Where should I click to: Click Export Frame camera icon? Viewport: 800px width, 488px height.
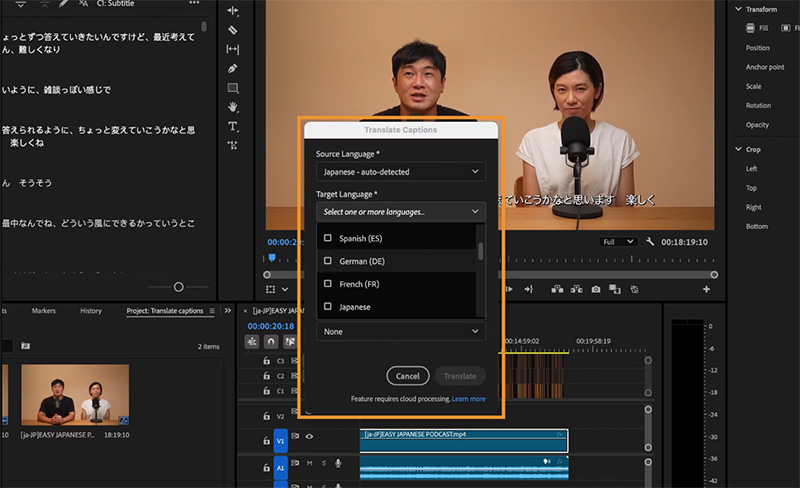pyautogui.click(x=595, y=289)
